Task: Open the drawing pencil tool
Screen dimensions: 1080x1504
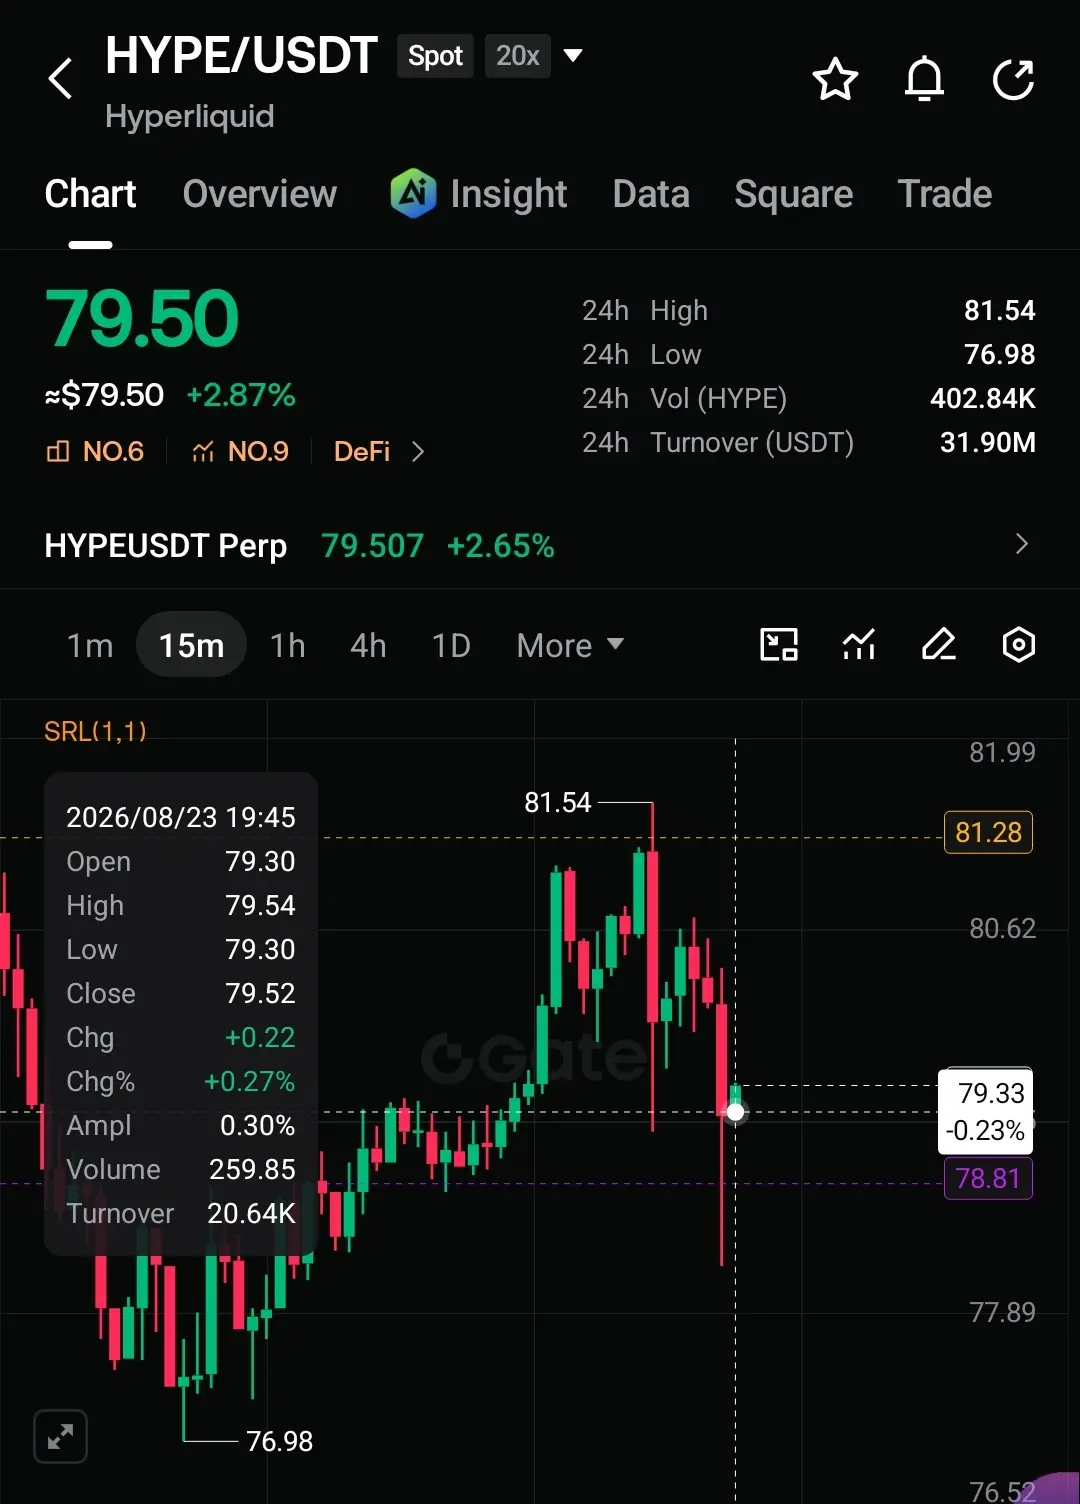Action: [939, 645]
